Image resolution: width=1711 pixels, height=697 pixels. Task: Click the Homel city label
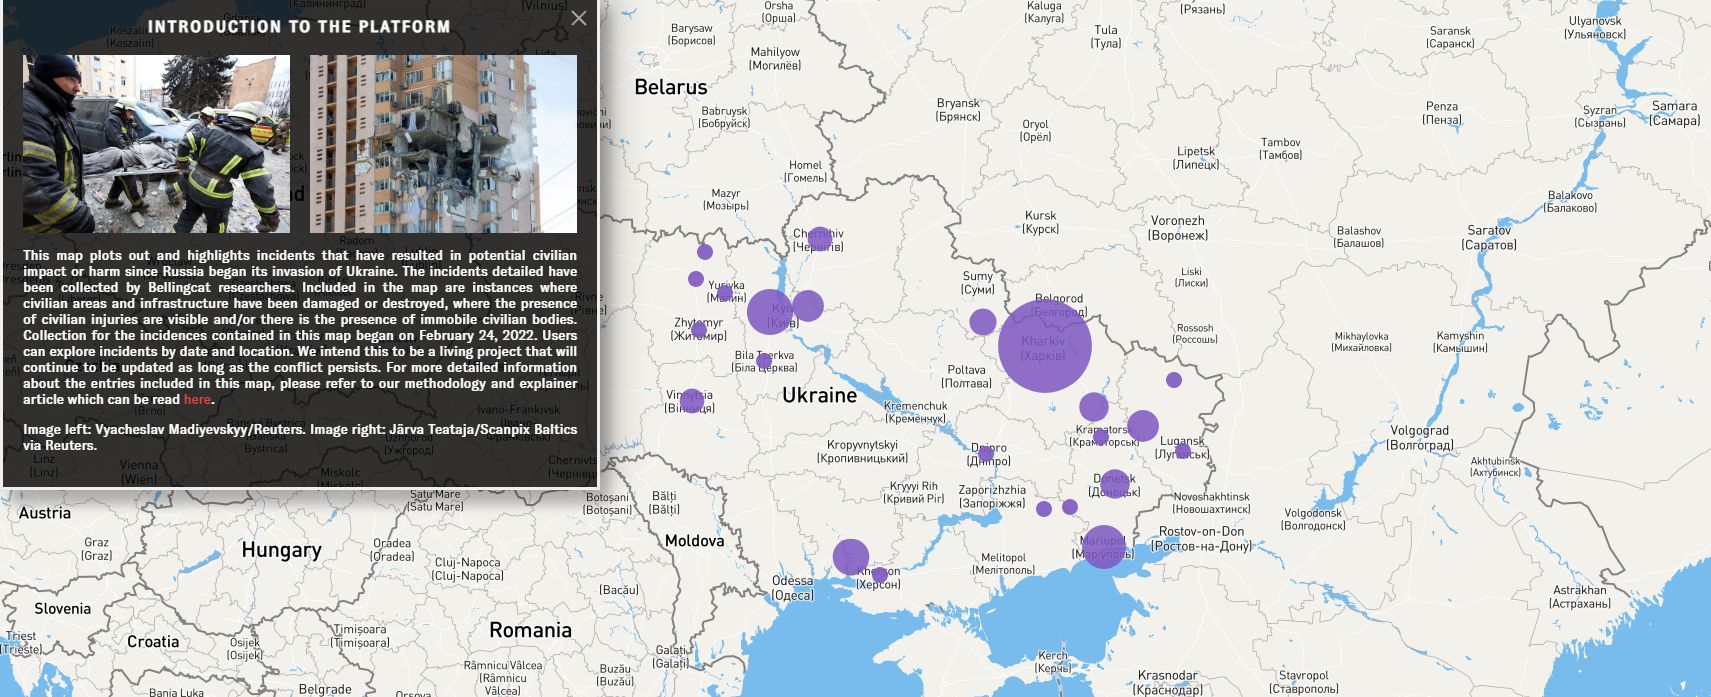pos(805,172)
